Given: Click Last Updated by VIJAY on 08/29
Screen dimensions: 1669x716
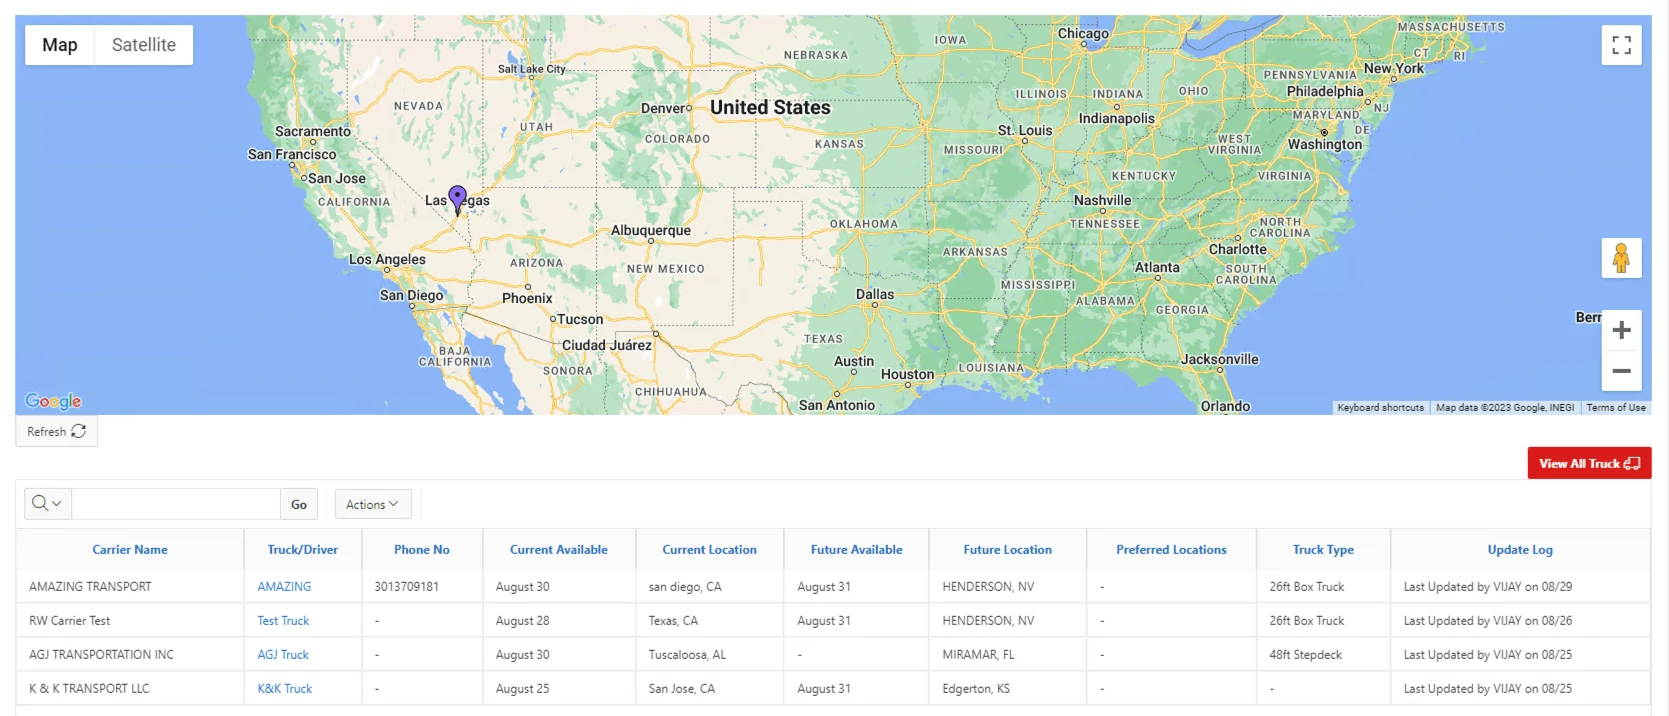Looking at the screenshot, I should point(1488,587).
